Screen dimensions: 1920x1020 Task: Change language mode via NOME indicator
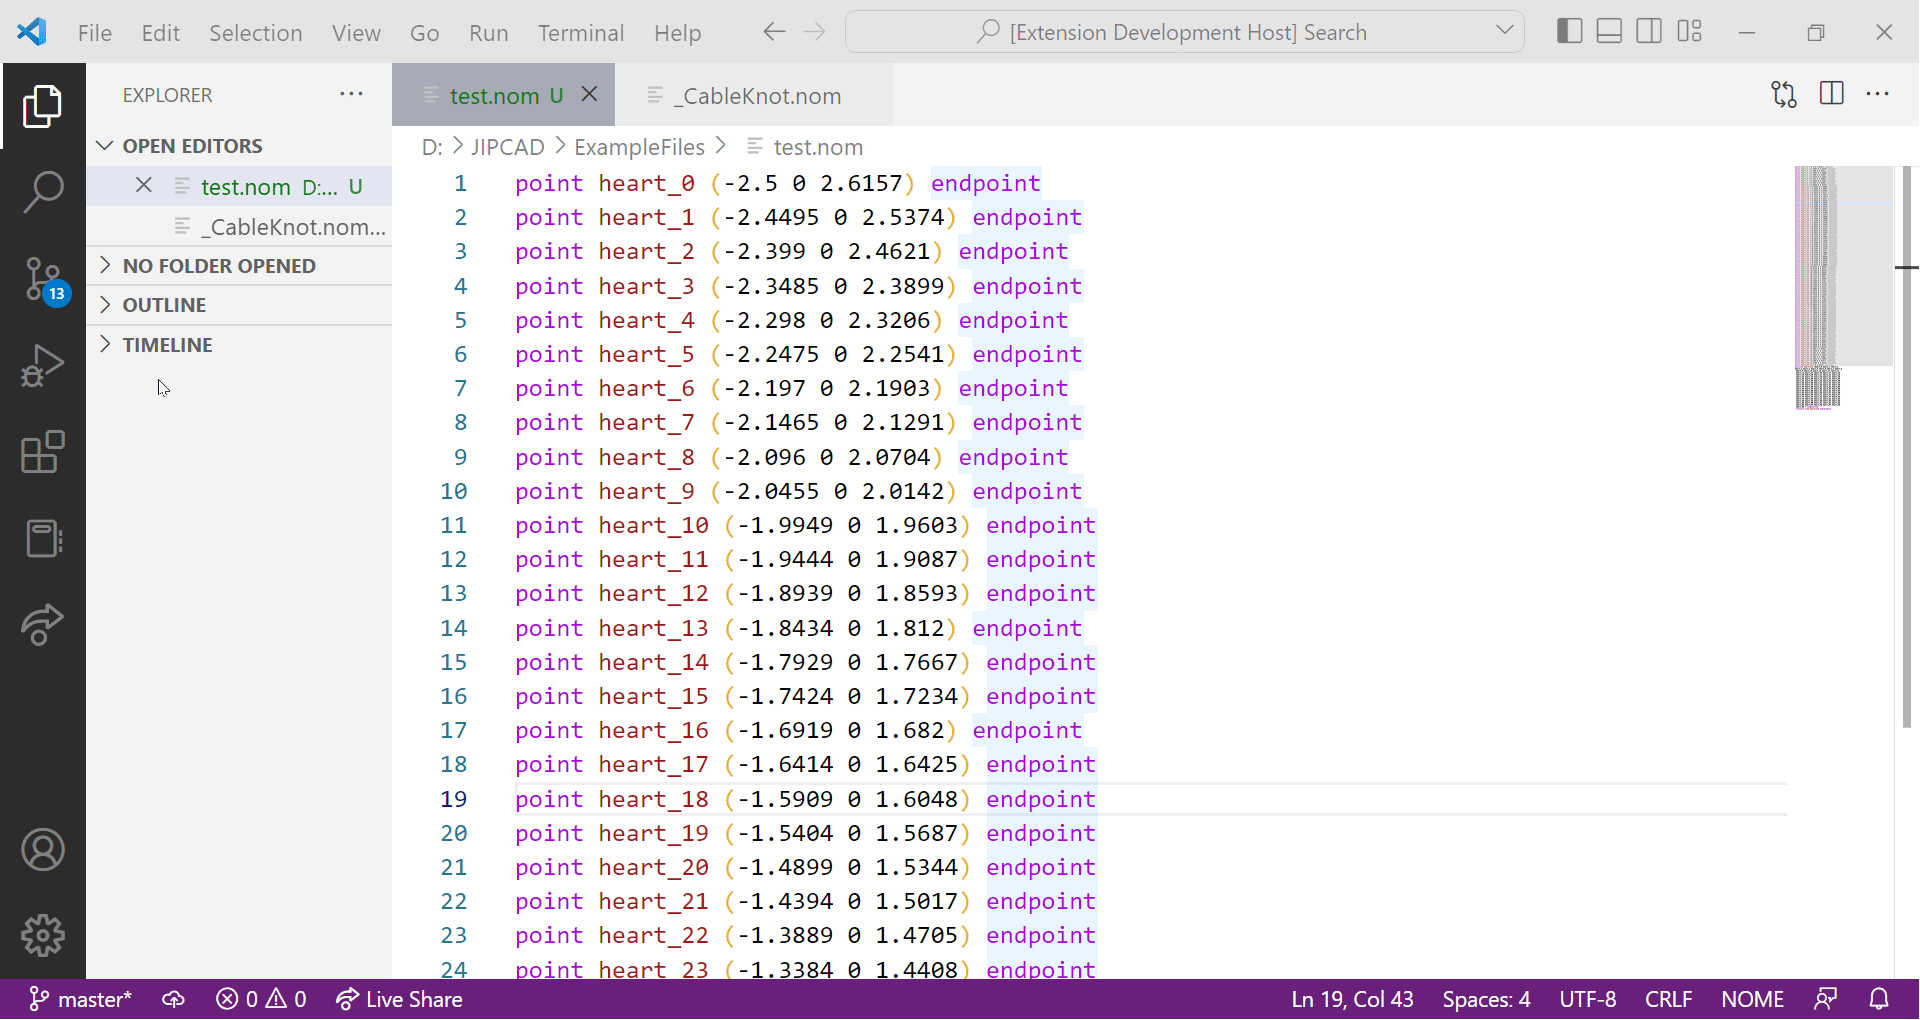(1752, 999)
